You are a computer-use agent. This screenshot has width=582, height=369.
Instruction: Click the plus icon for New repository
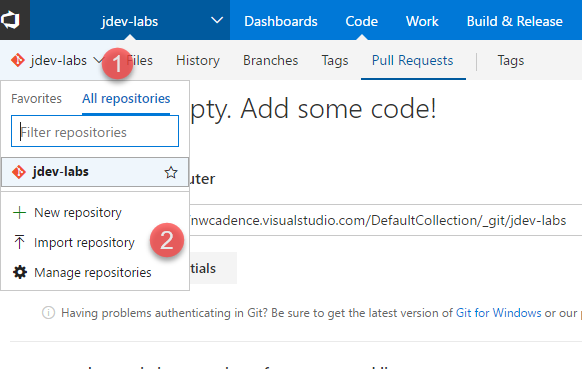[19, 213]
